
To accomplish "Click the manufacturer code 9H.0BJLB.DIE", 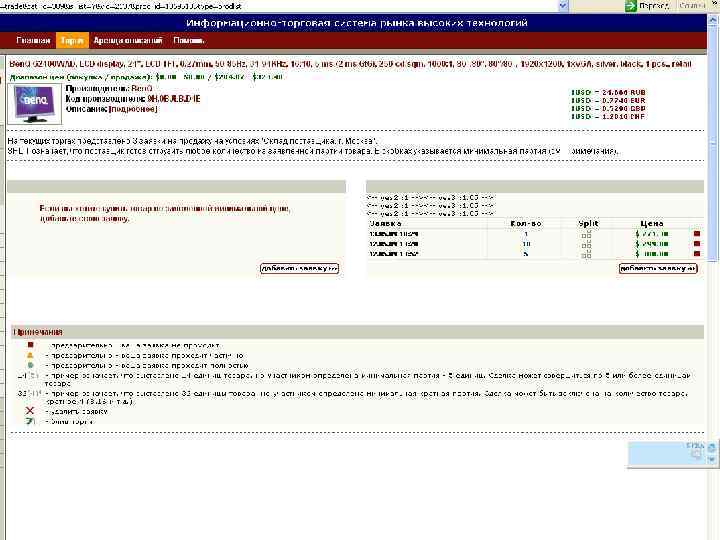I will [x=174, y=99].
